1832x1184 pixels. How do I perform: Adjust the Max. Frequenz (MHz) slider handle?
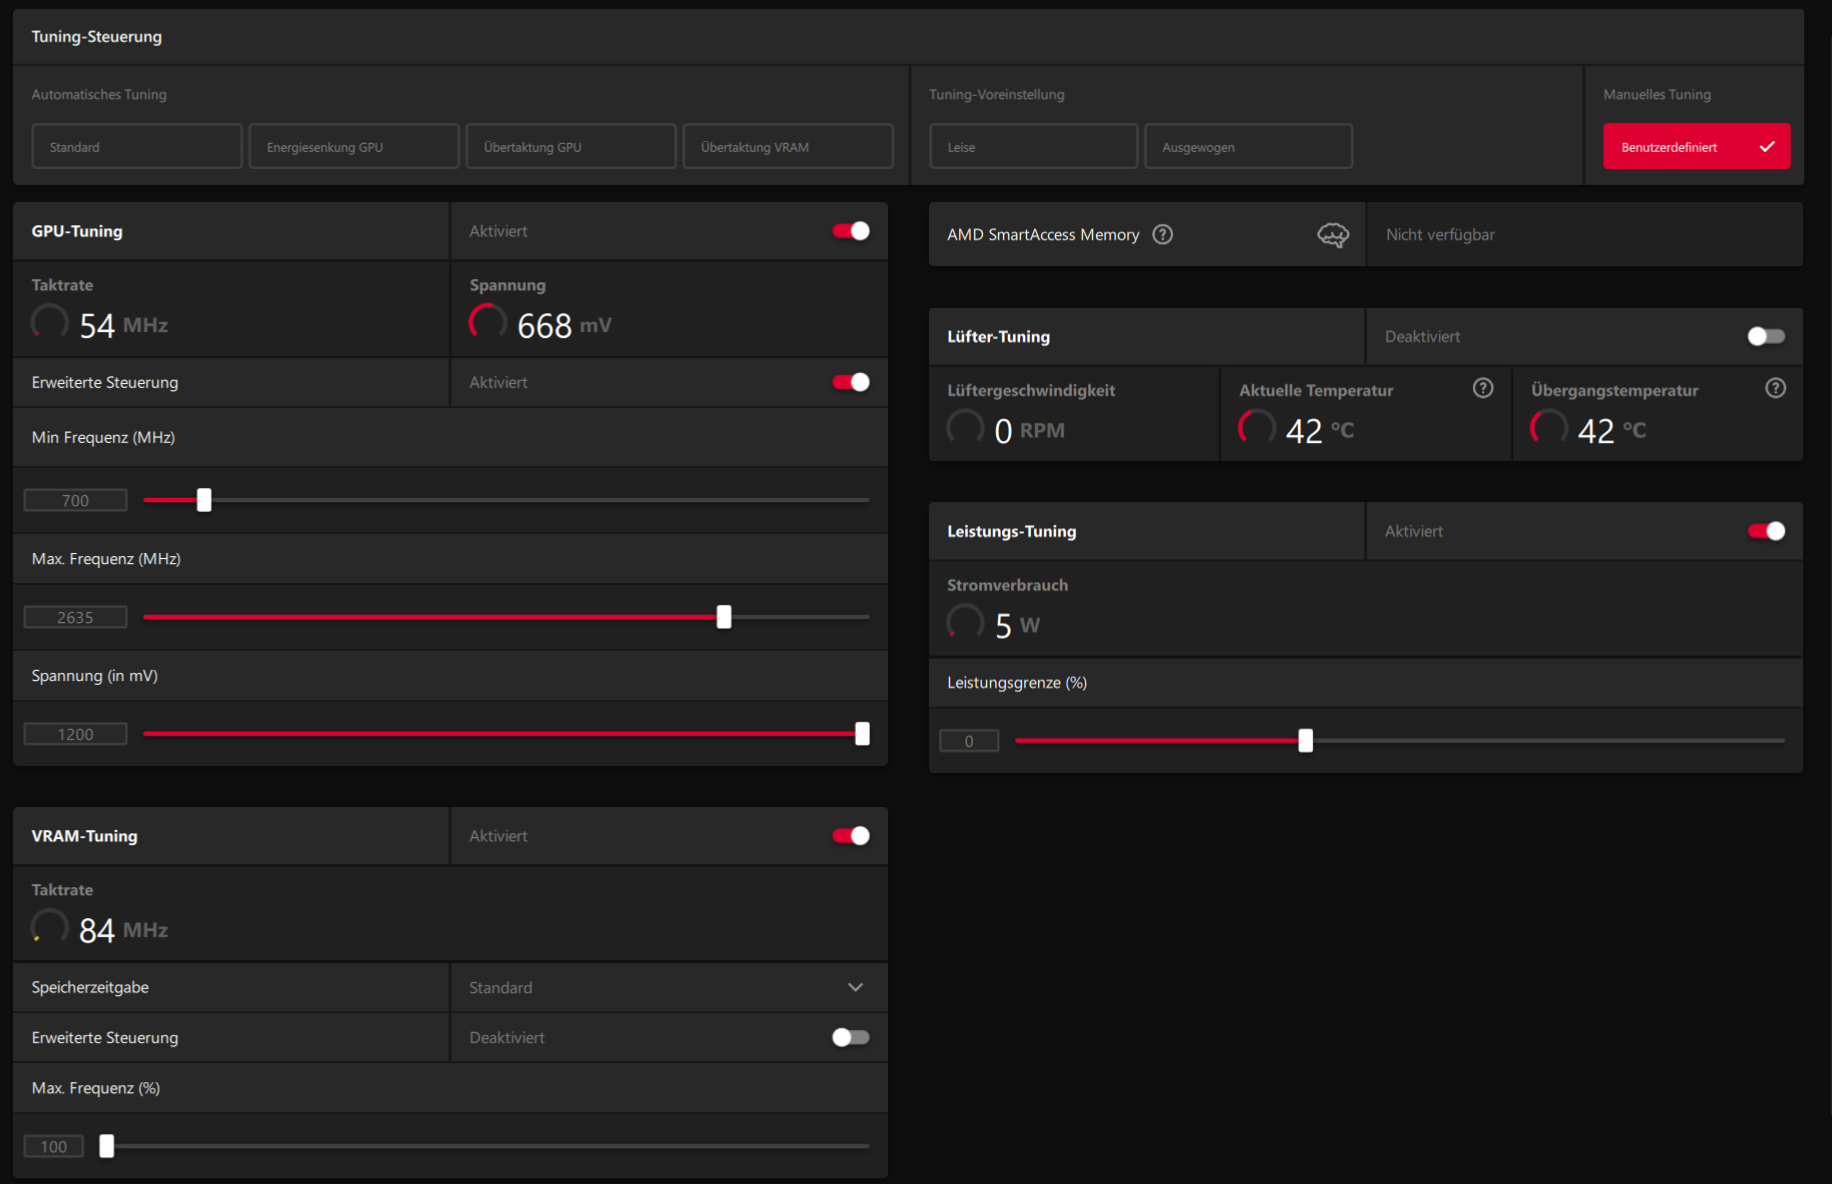tap(724, 617)
